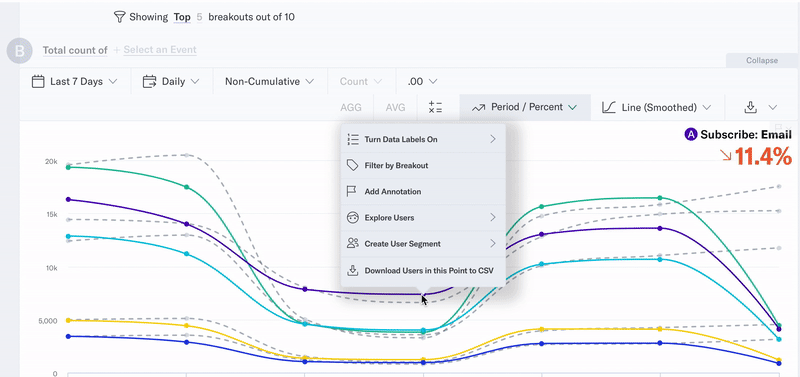Click the B query badge
This screenshot has height=377, width=800.
click(20, 51)
